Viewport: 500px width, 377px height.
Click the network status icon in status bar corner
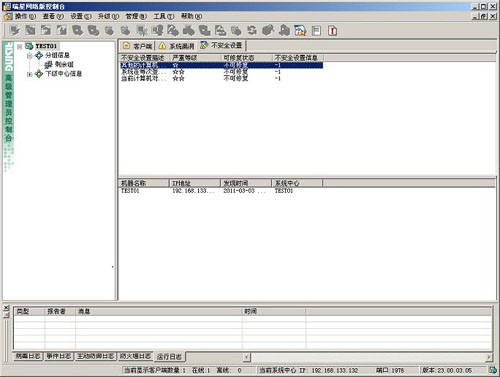tap(493, 370)
